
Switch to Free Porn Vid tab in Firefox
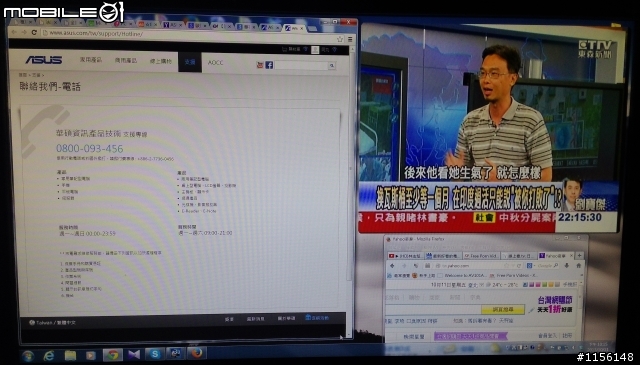481,256
